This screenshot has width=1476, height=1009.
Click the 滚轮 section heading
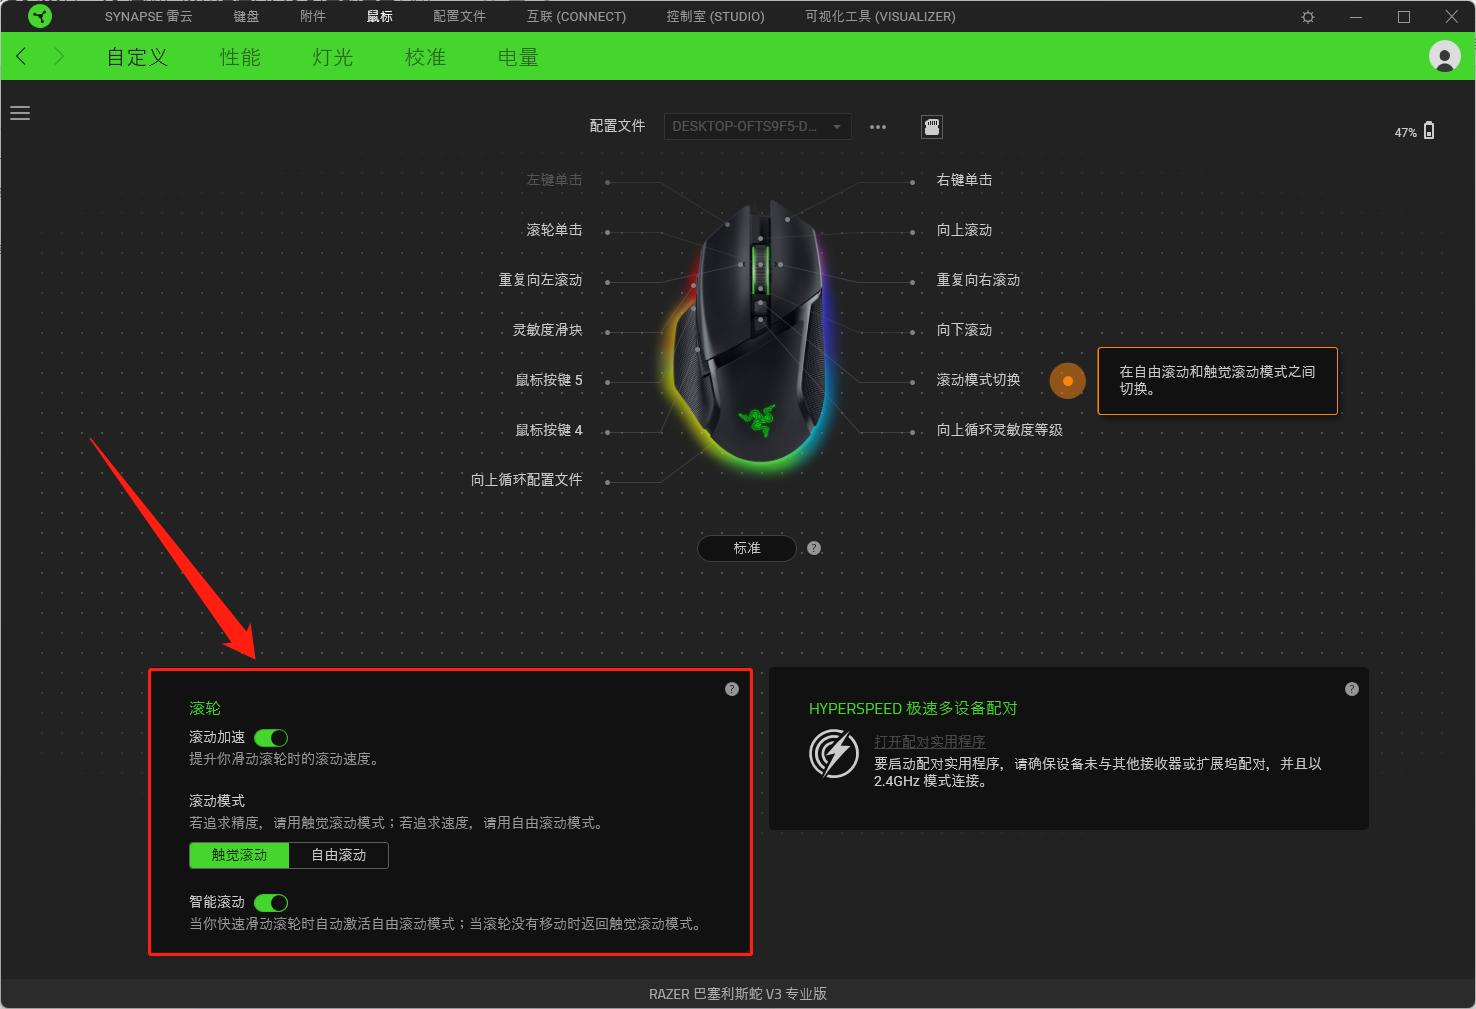205,709
